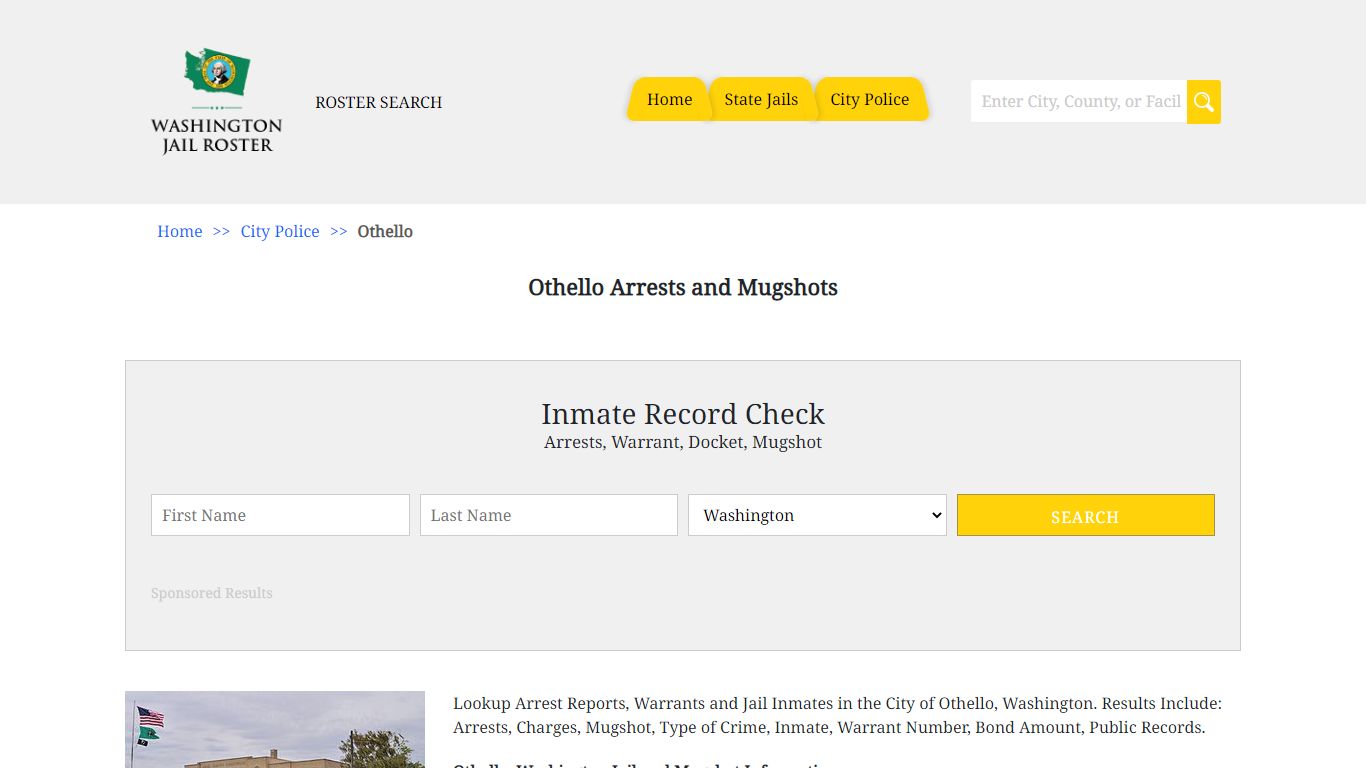Screen dimensions: 1366x768
Task: Click the Othello breadcrumb item
Action: click(x=385, y=231)
